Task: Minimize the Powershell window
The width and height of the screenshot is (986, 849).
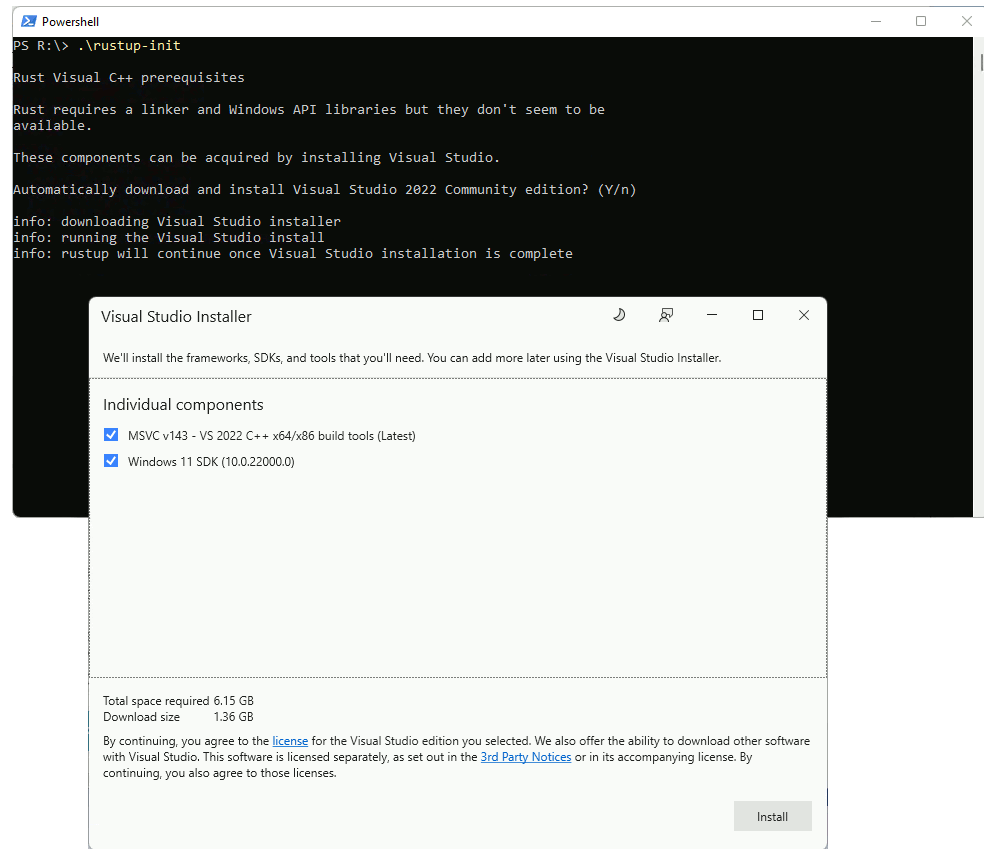Action: (875, 21)
